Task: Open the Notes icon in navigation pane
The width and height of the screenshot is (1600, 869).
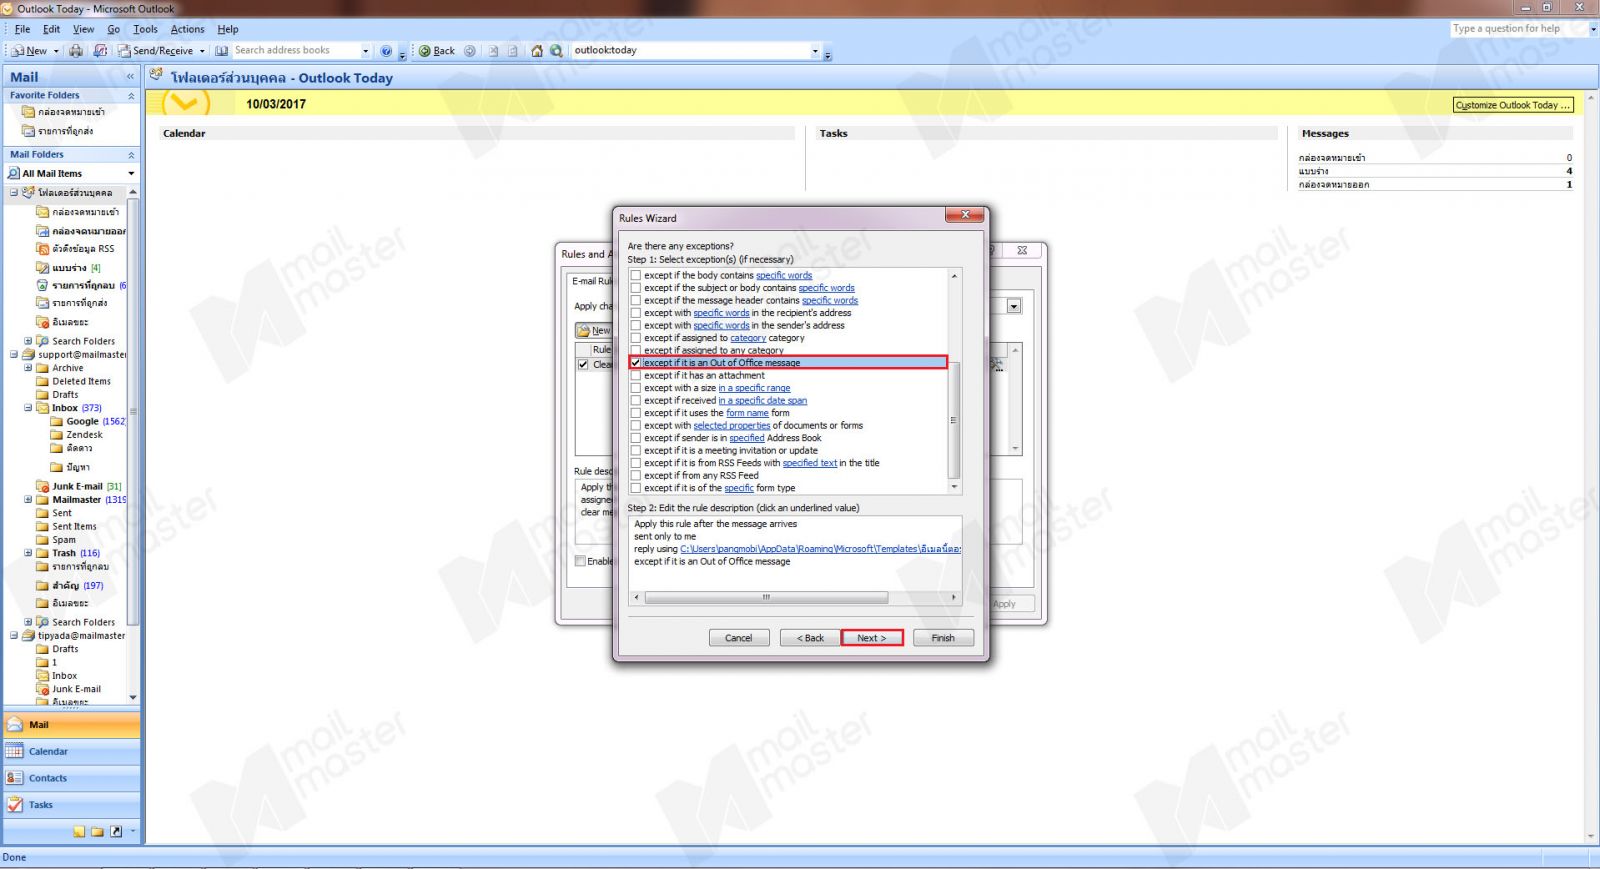Action: [79, 831]
